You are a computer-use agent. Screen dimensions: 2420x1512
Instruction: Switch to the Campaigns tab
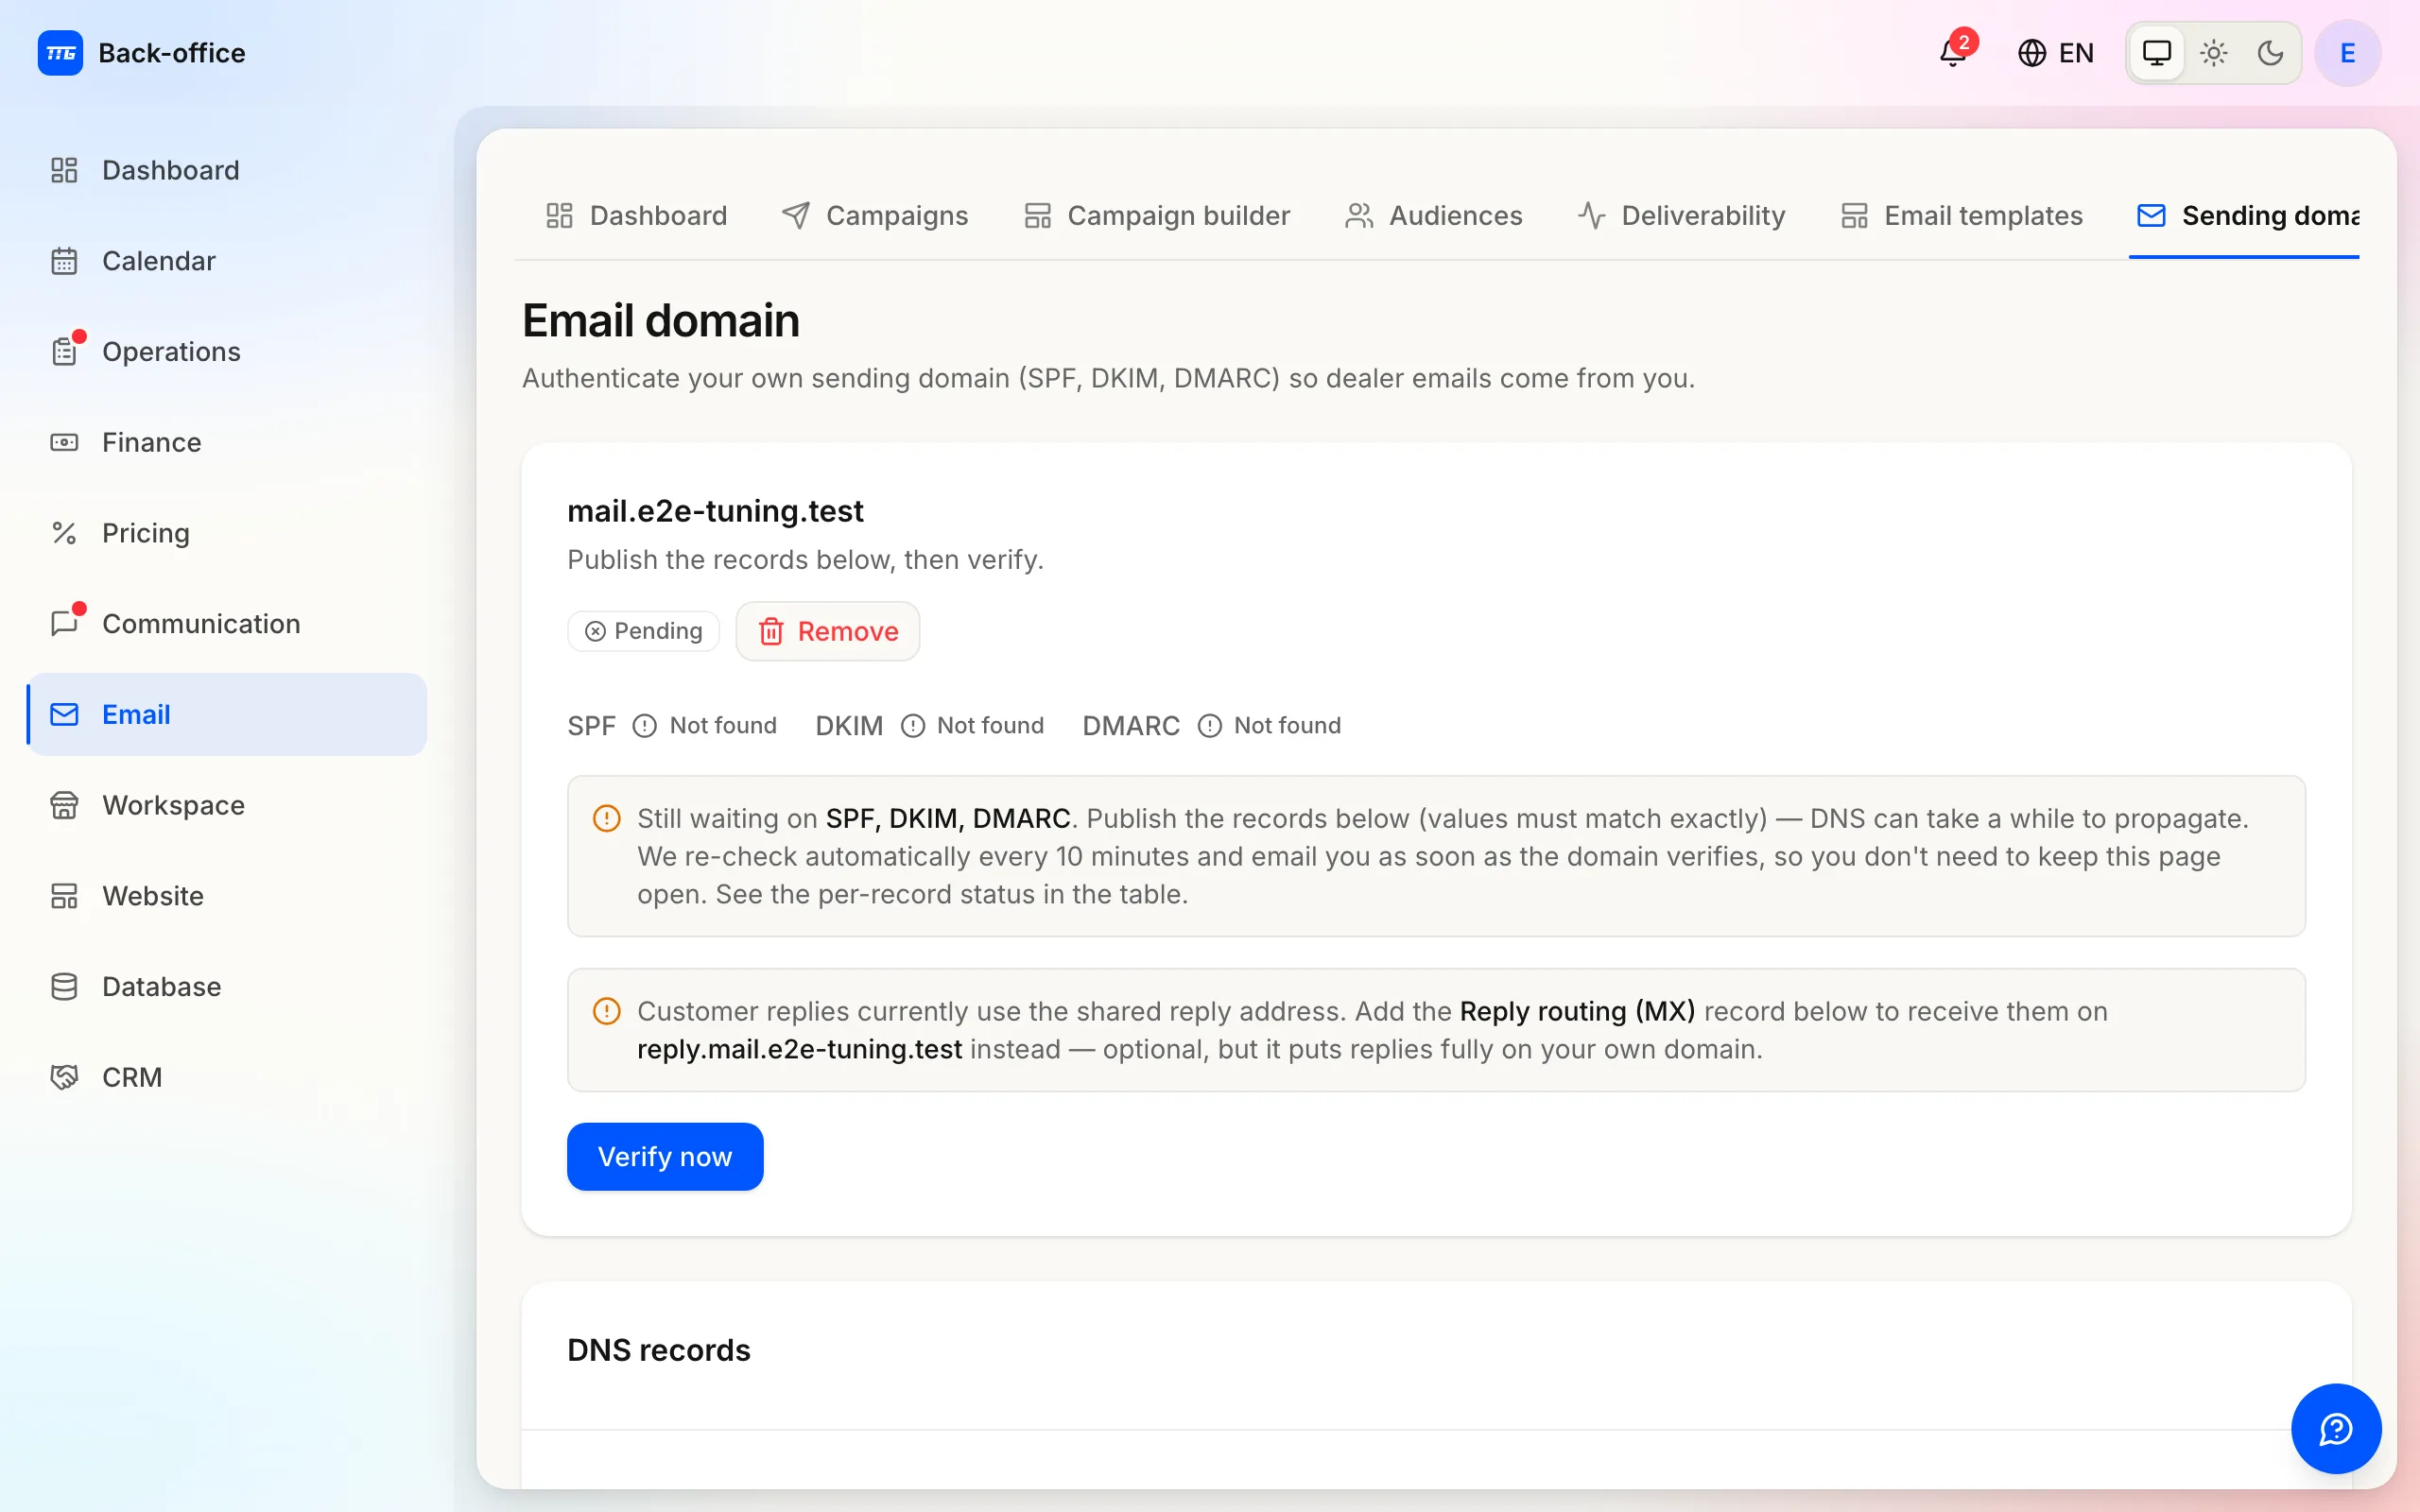[x=875, y=216]
